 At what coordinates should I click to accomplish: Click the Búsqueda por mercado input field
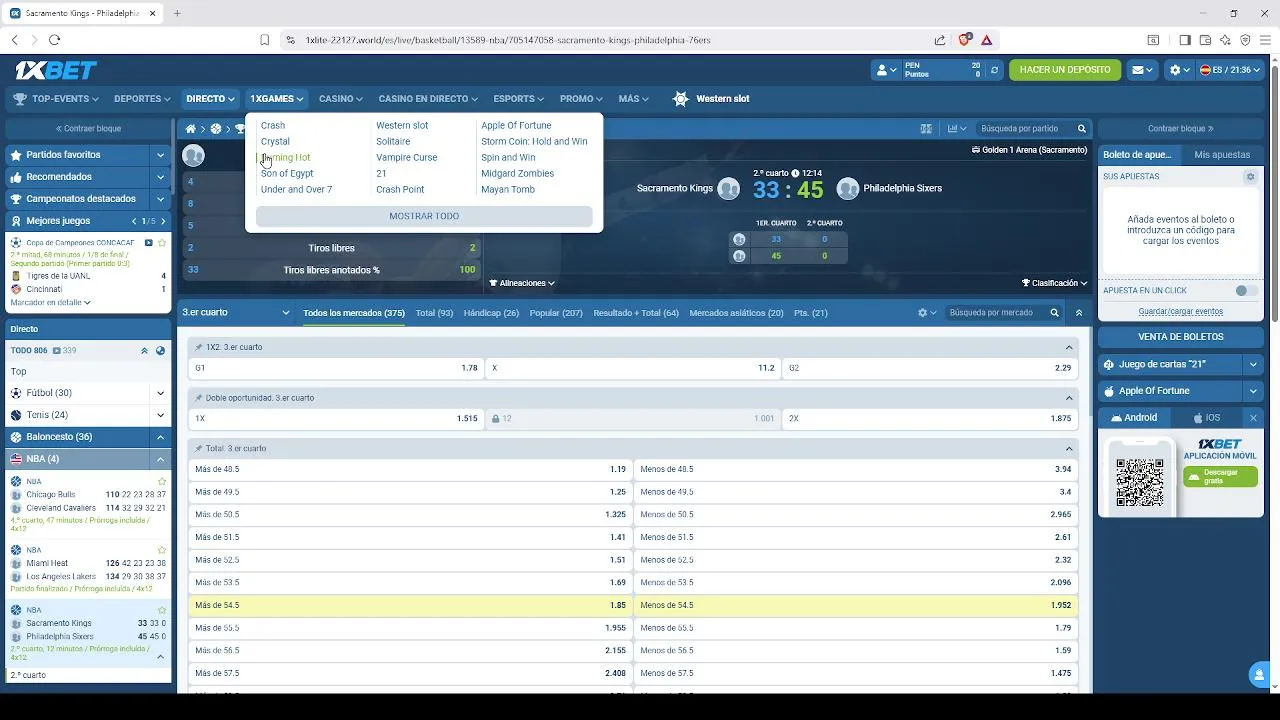(996, 313)
